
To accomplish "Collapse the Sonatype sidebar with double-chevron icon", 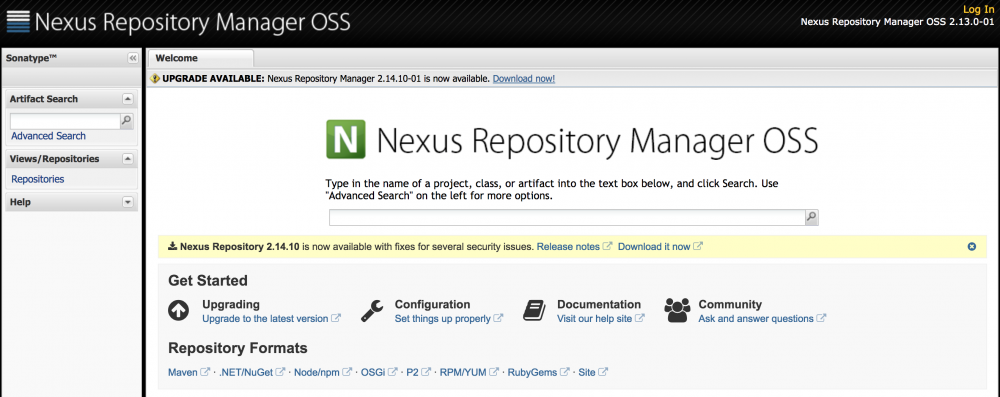I will click(133, 58).
